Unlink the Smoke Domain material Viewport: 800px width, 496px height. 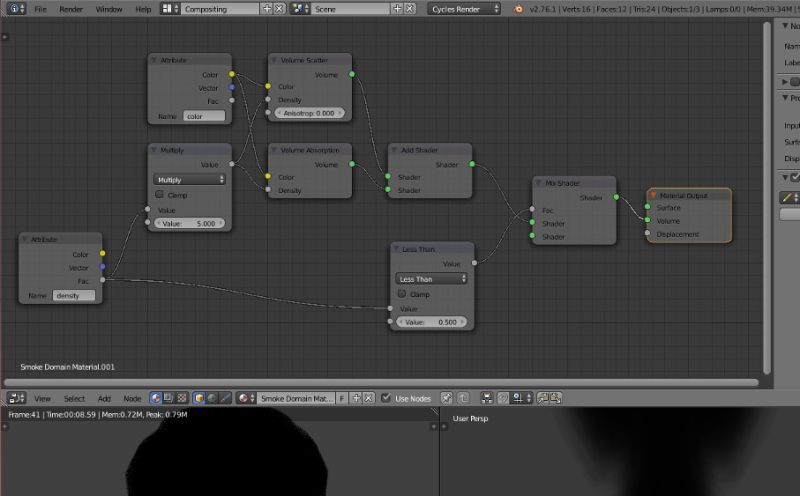coord(369,398)
